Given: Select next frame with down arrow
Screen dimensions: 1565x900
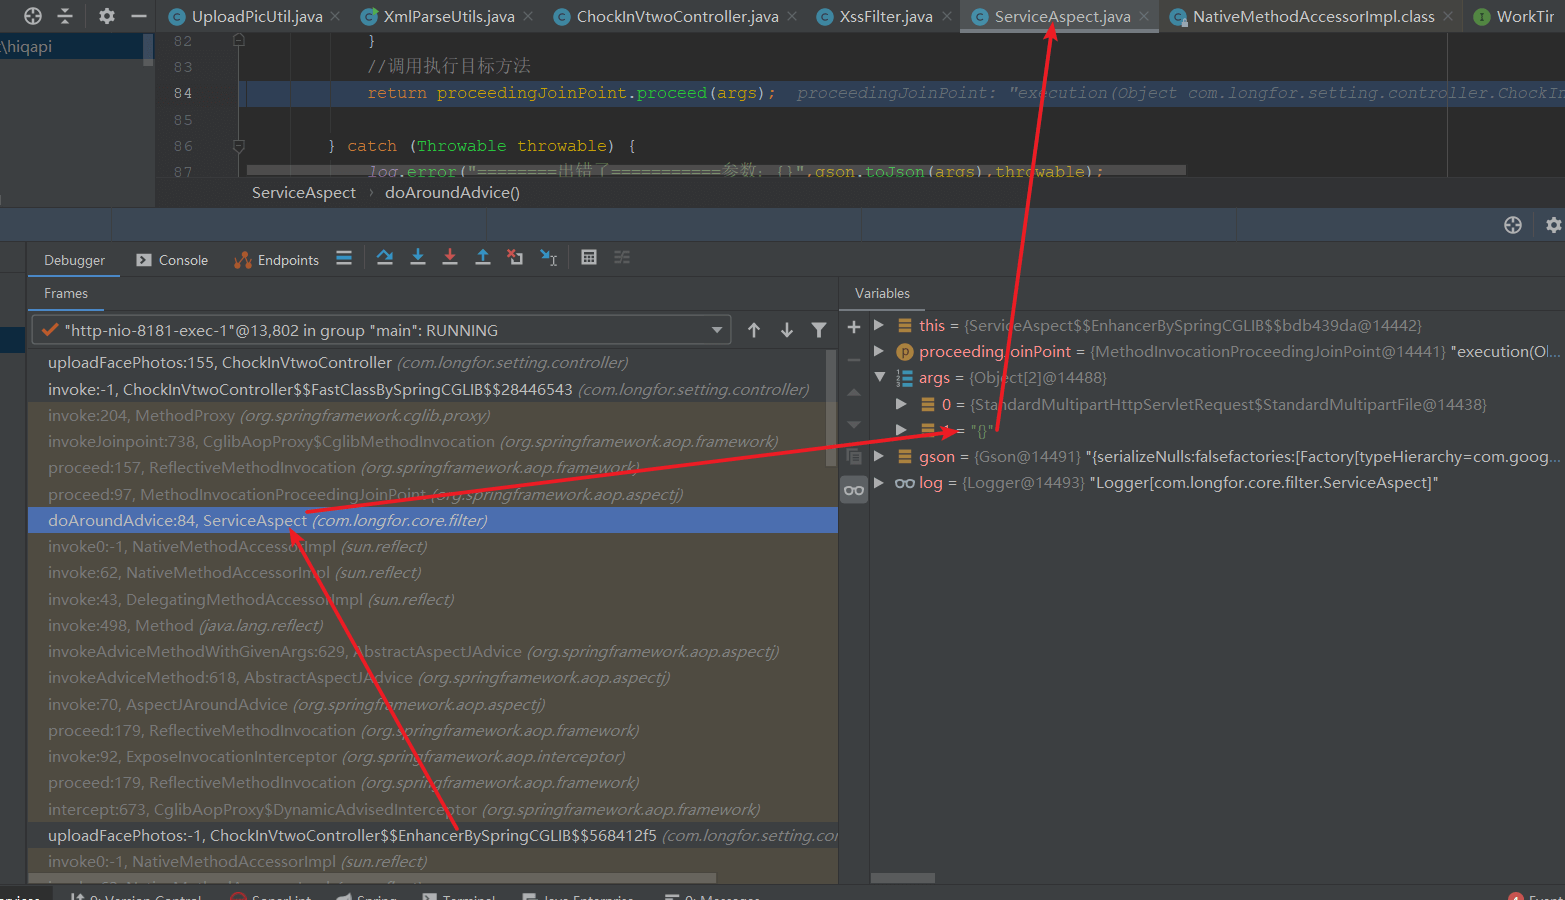Looking at the screenshot, I should (787, 330).
